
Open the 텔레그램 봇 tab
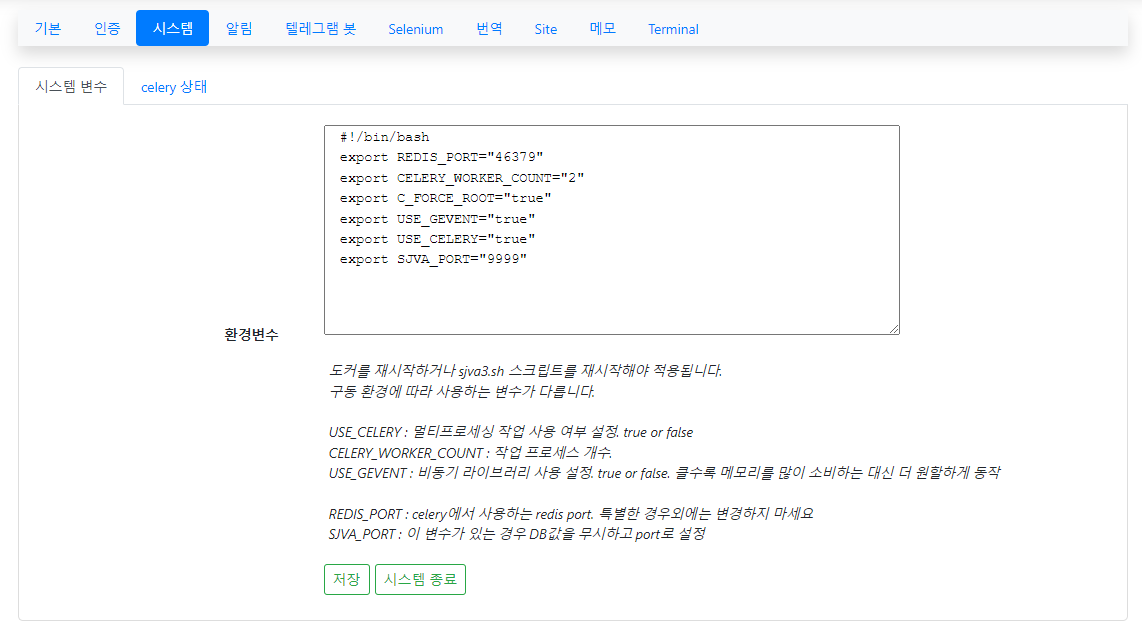tap(320, 29)
